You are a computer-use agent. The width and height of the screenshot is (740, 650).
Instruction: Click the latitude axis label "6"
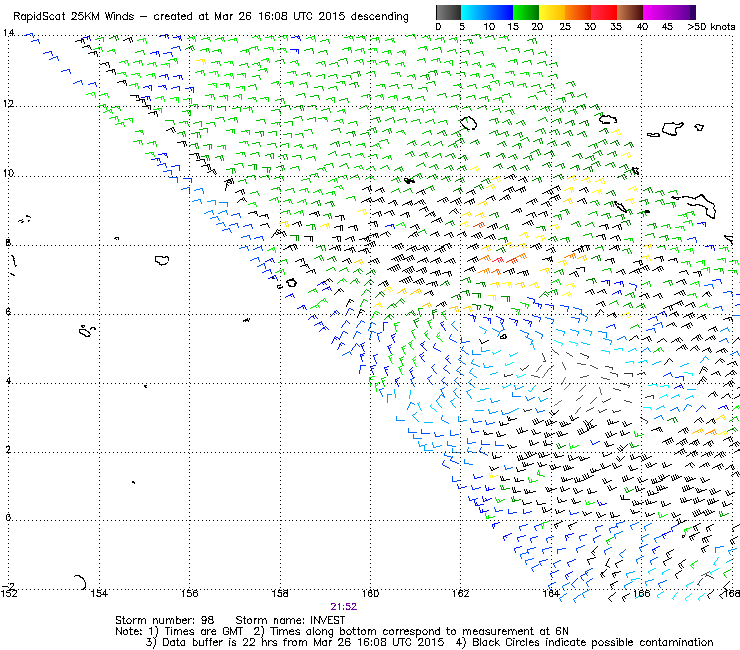point(8,312)
